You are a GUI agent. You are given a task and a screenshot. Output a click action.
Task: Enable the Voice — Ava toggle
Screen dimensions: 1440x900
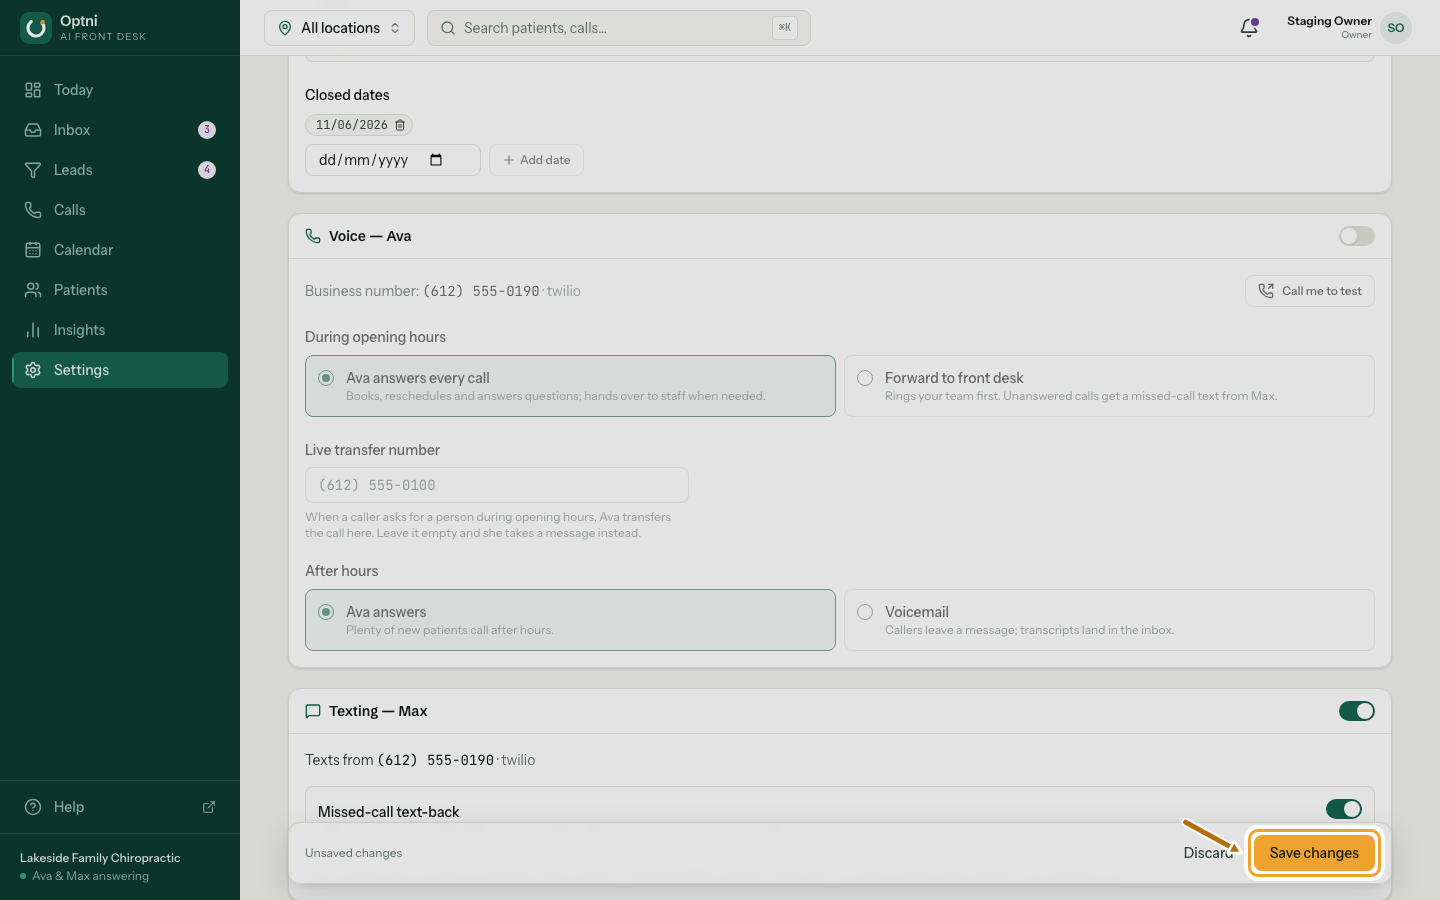(1357, 236)
